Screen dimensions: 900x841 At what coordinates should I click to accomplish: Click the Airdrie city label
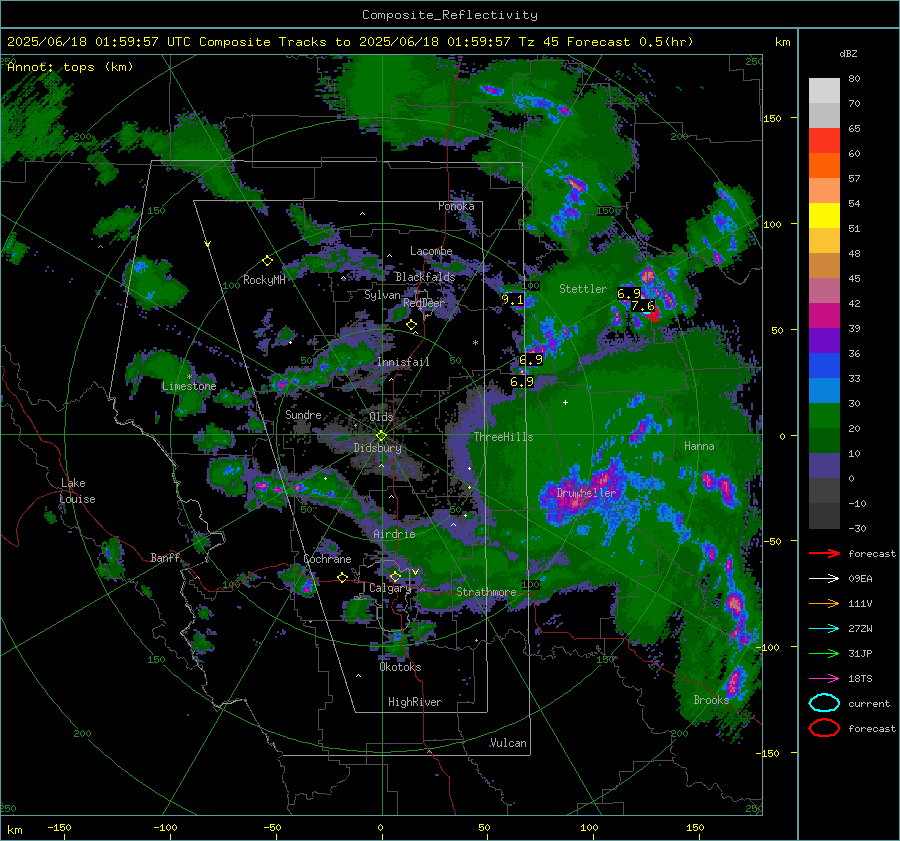click(x=394, y=534)
